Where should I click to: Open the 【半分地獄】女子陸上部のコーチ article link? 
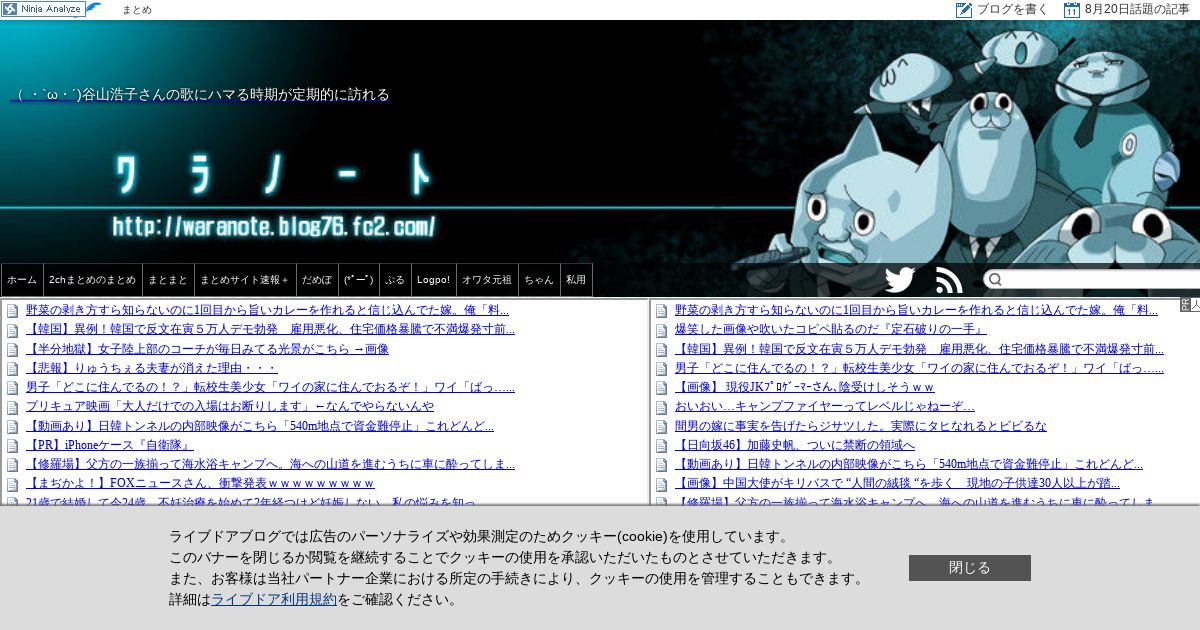coord(207,349)
